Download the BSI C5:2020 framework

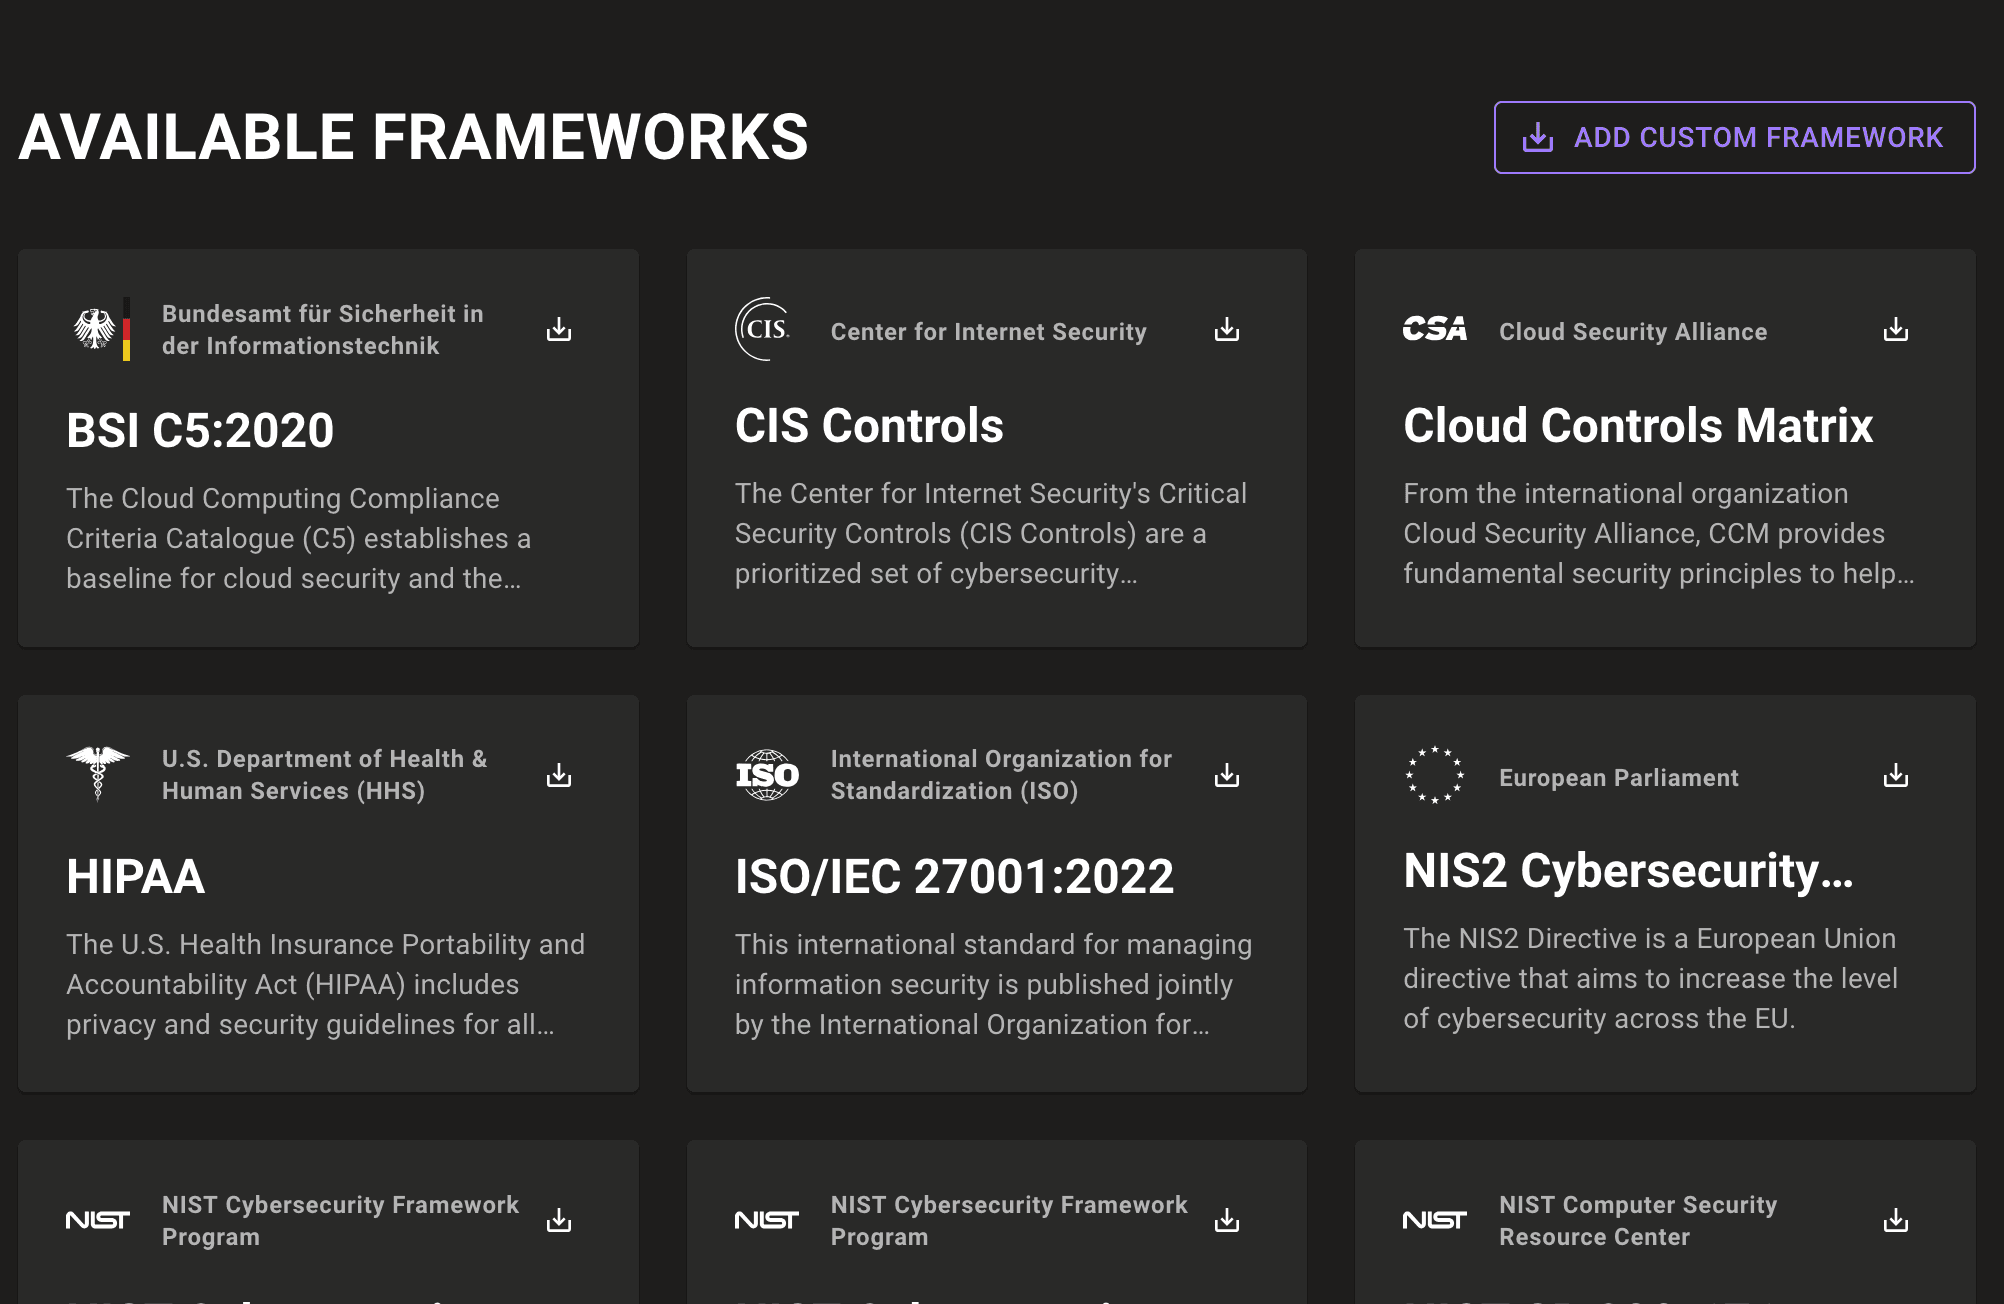tap(558, 329)
